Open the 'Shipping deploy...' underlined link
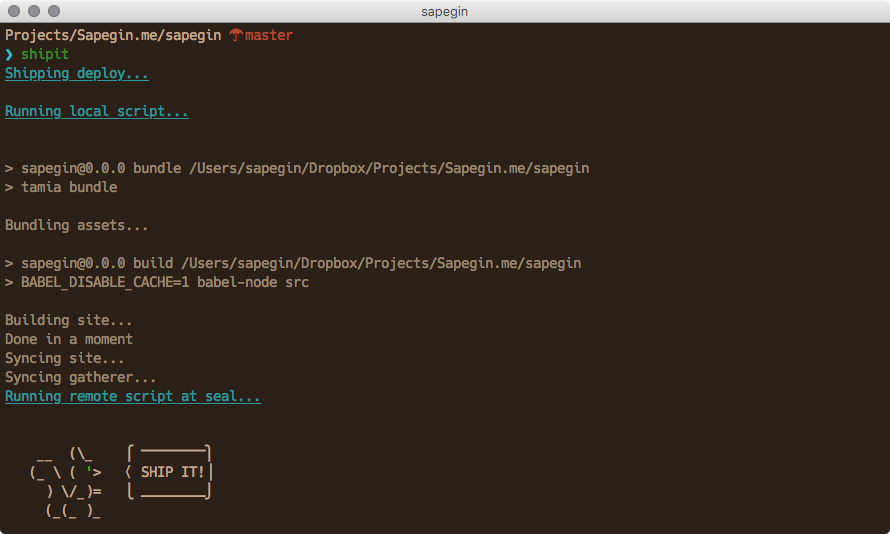The width and height of the screenshot is (890, 534). tap(77, 74)
